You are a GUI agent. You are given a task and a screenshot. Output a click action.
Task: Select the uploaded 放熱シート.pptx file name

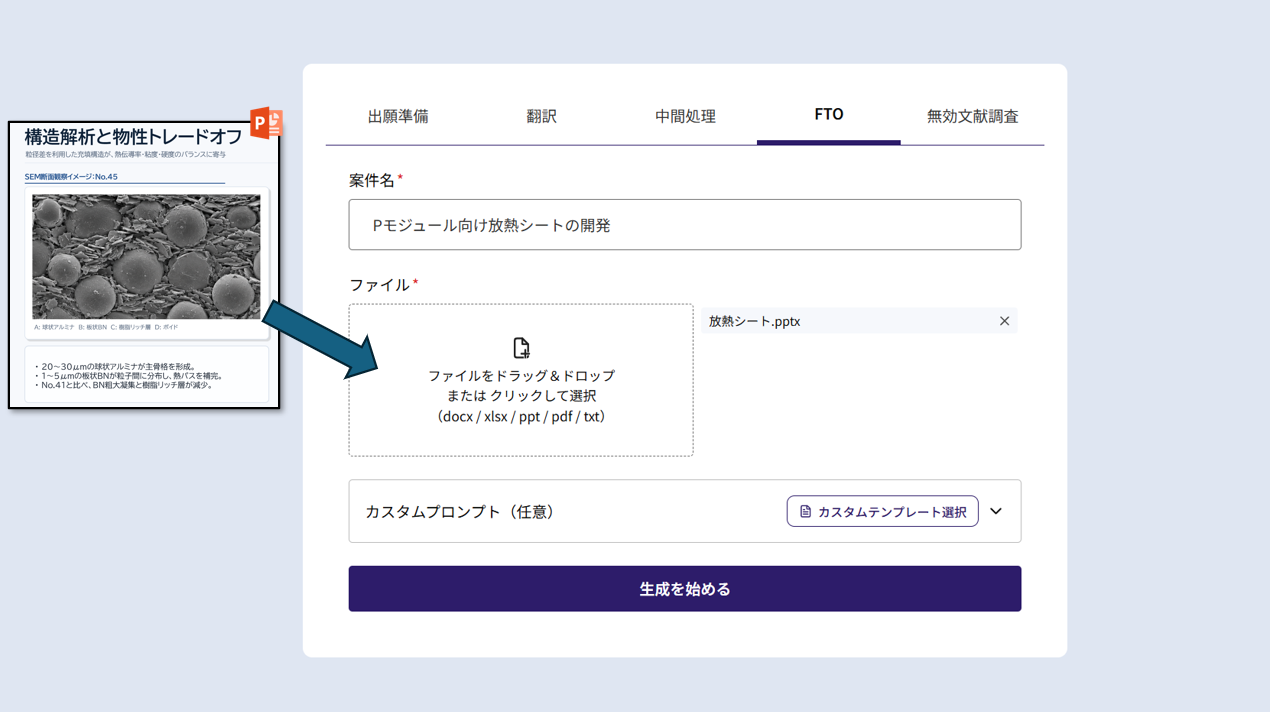click(x=754, y=321)
